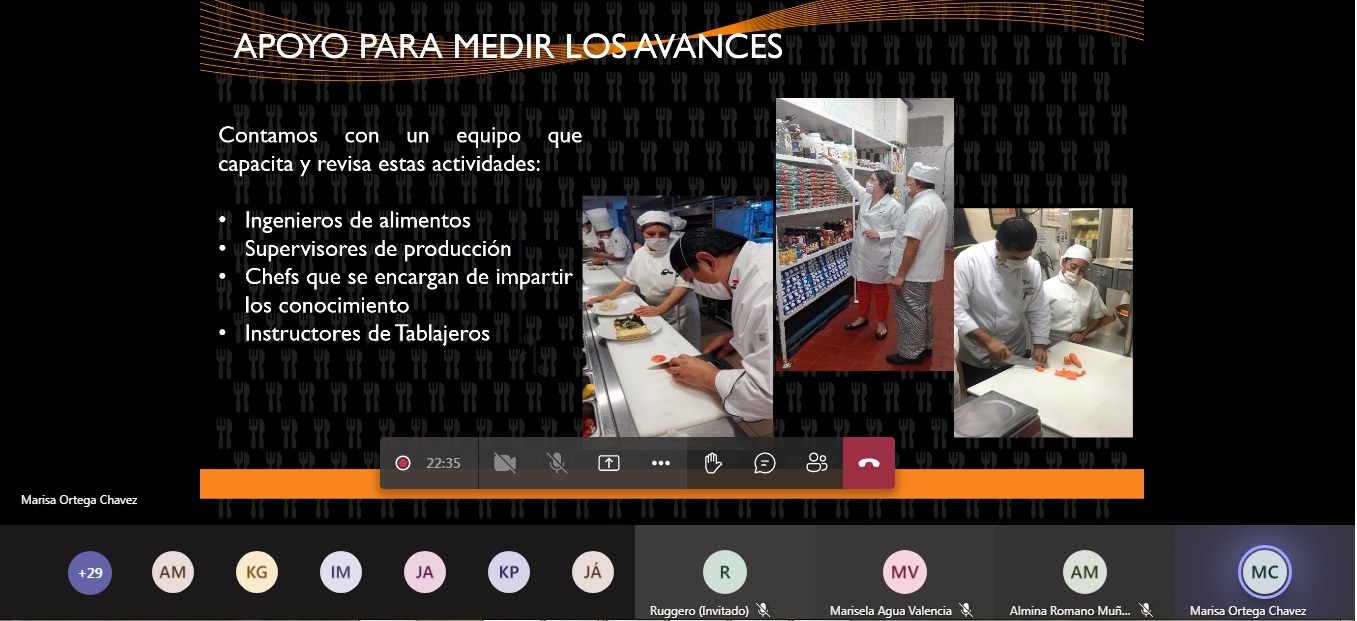Click the bullet Instructores de Tablajeros
The width and height of the screenshot is (1357, 621).
click(367, 333)
